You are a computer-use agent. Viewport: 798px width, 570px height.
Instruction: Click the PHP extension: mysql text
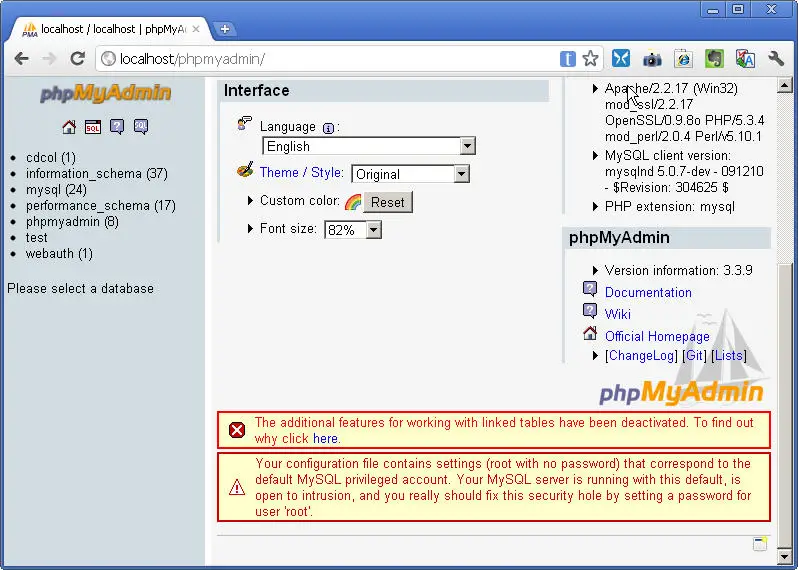click(670, 207)
